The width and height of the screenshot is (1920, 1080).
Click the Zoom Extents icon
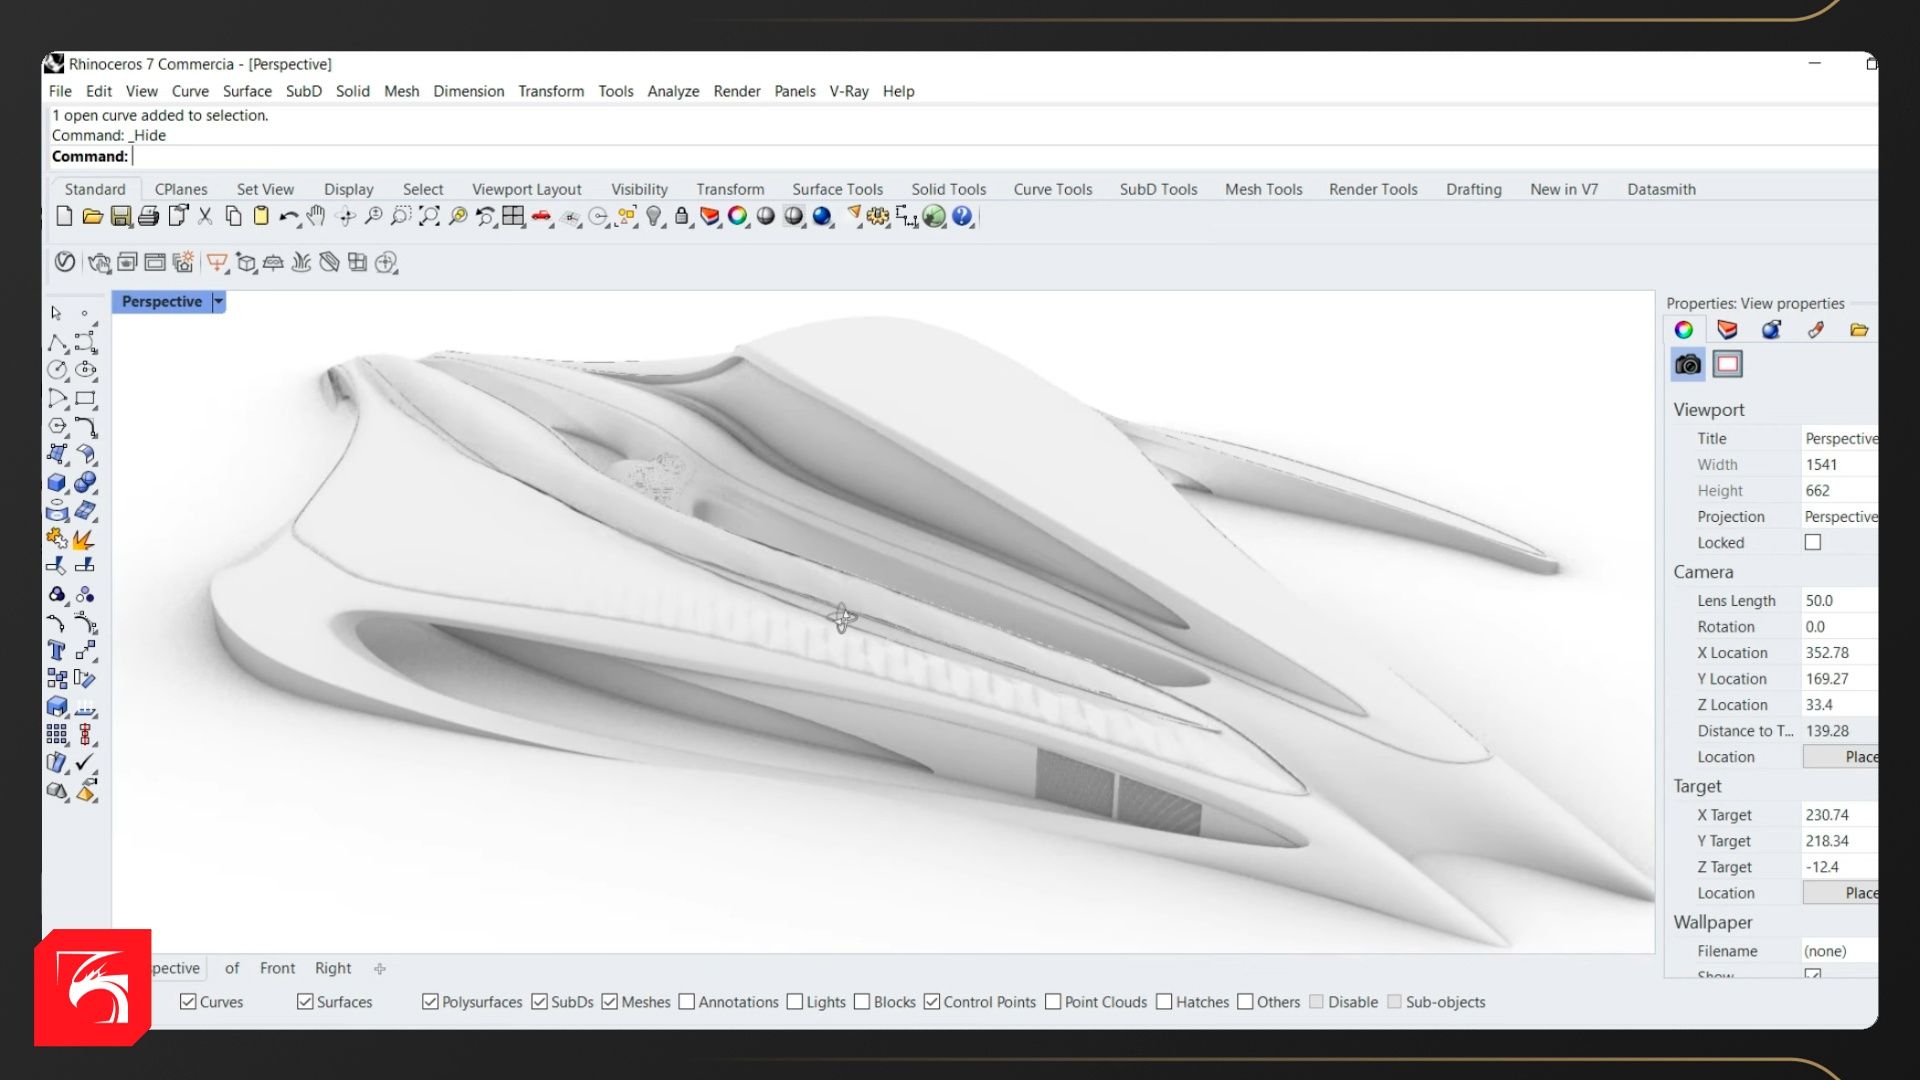pos(429,216)
